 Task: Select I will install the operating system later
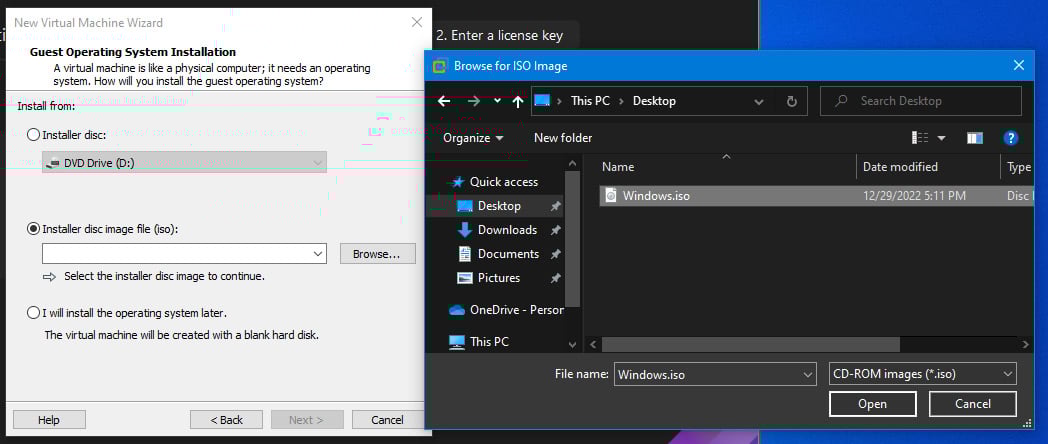33,313
